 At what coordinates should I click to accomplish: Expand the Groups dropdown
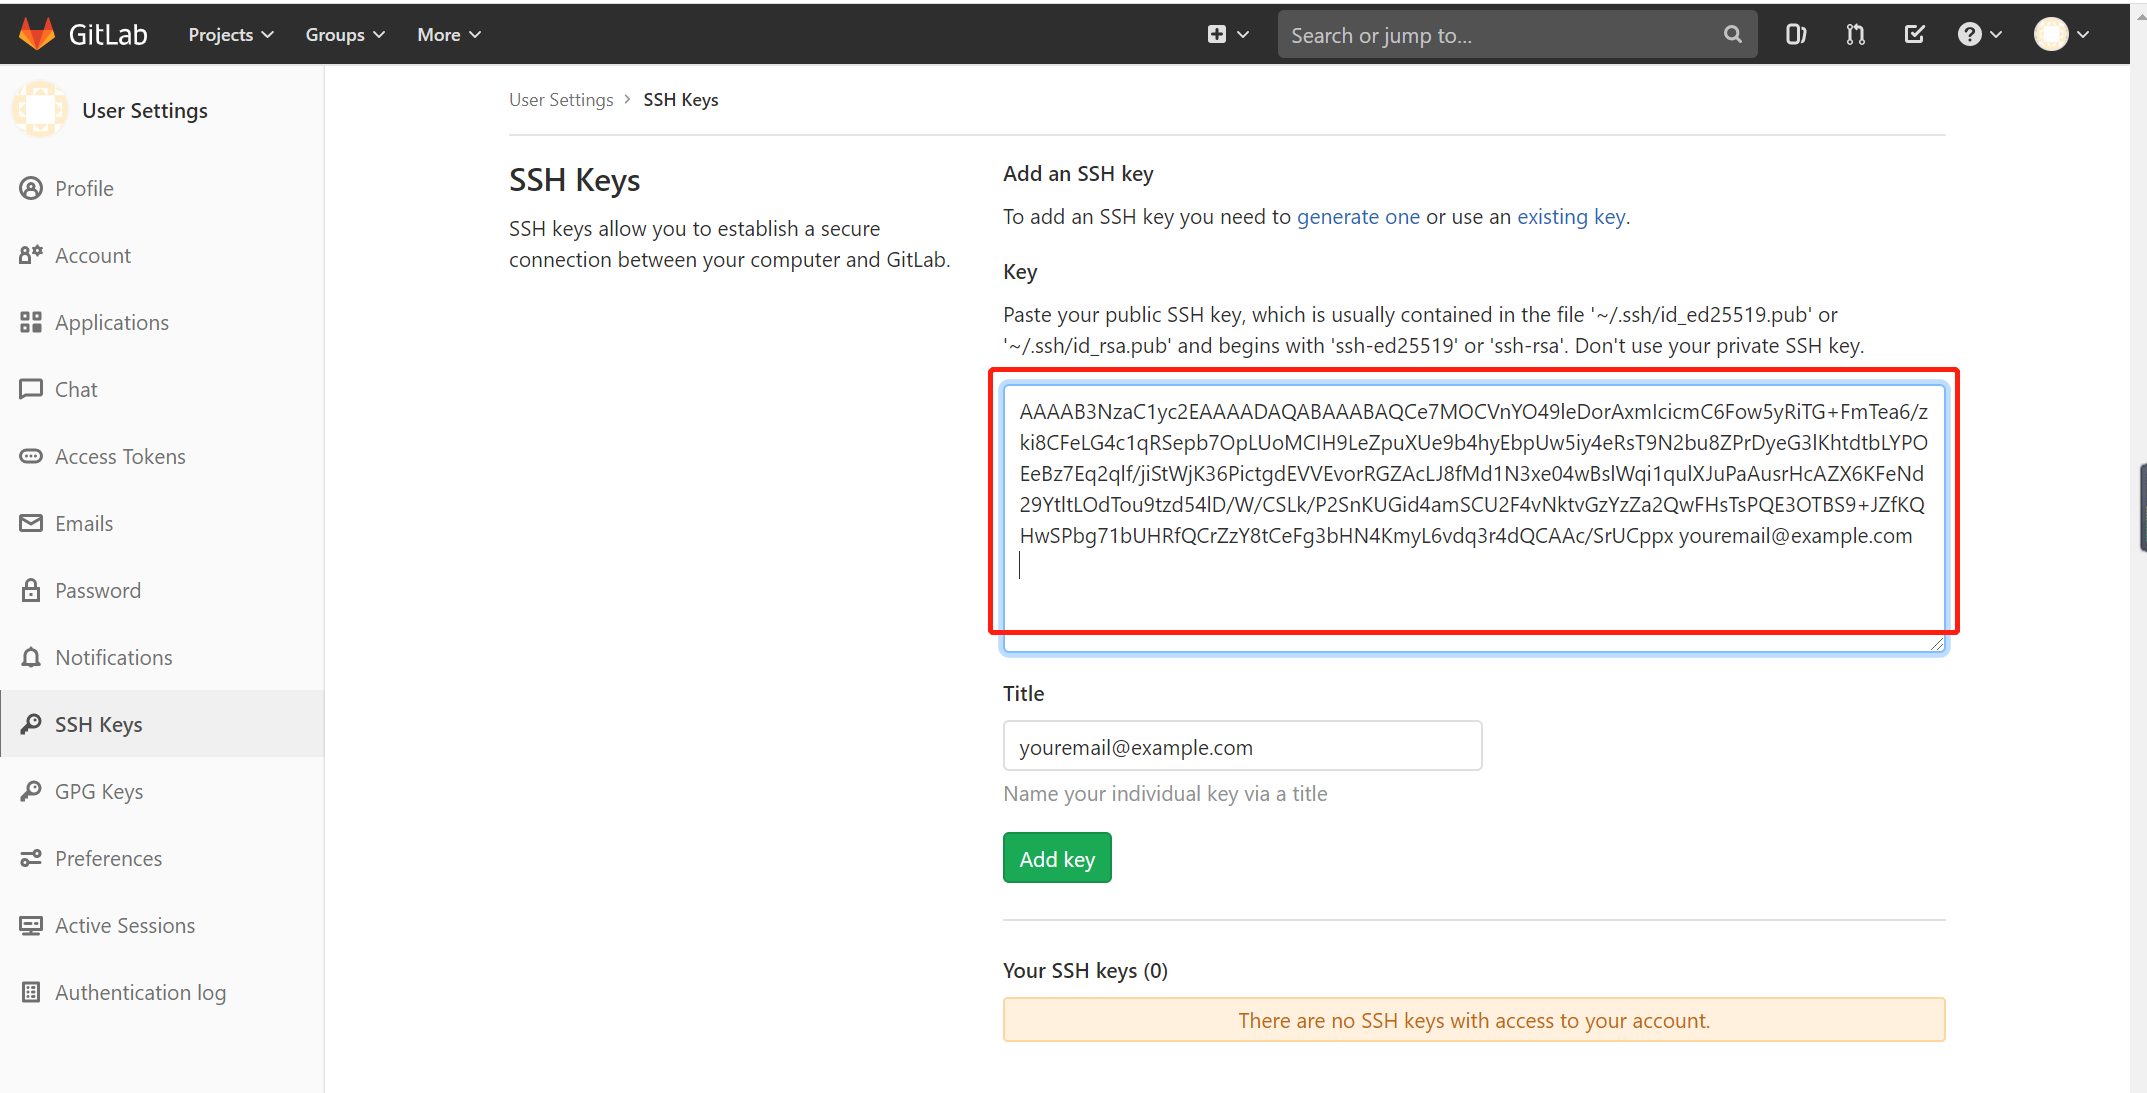click(x=345, y=35)
